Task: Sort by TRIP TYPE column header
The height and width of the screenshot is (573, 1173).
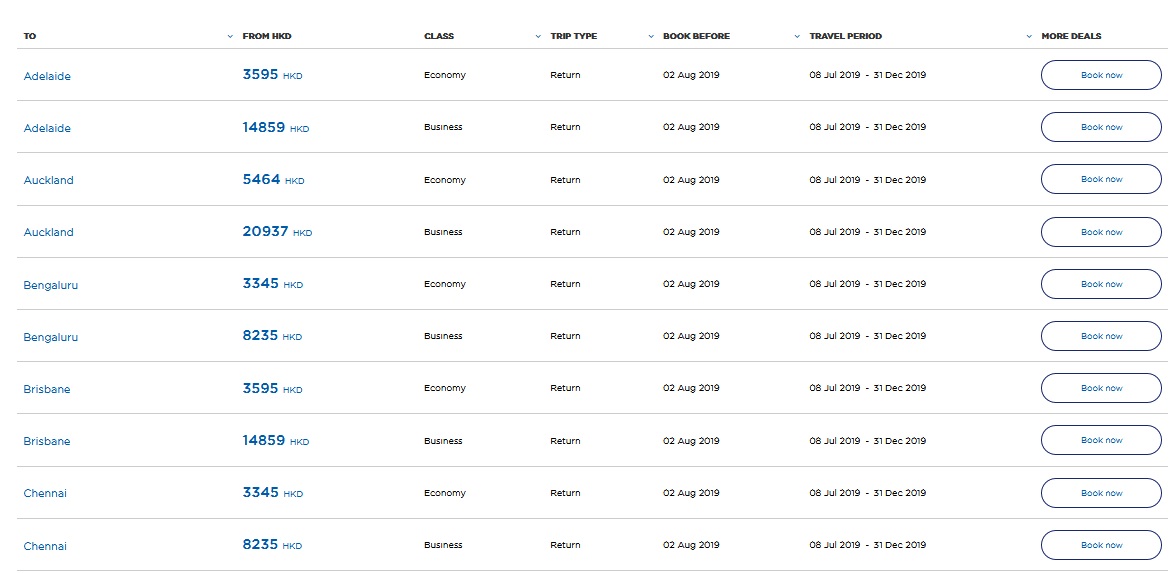Action: (x=574, y=36)
